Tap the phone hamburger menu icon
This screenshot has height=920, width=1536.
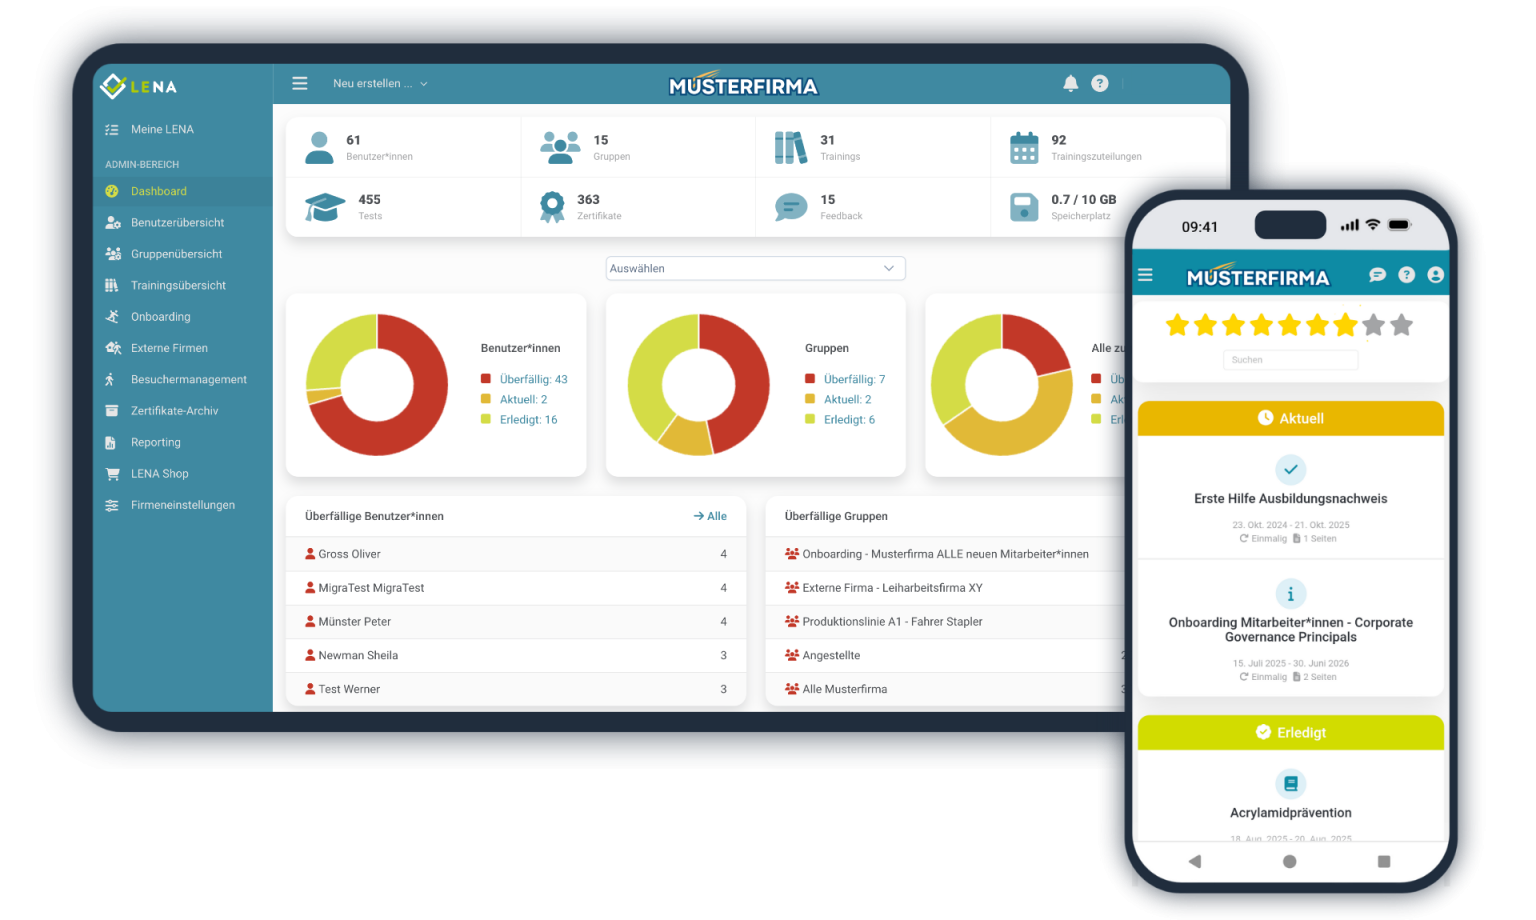coord(1146,275)
